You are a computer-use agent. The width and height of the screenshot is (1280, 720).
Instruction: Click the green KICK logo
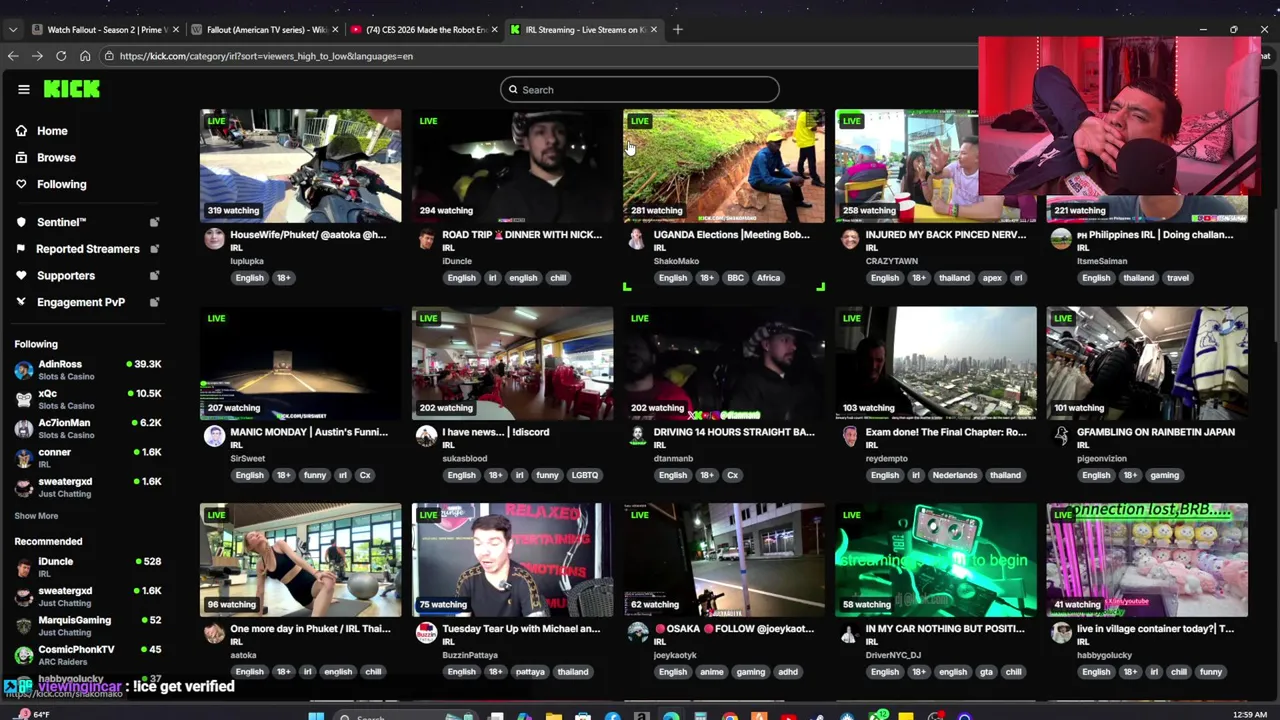(71, 89)
